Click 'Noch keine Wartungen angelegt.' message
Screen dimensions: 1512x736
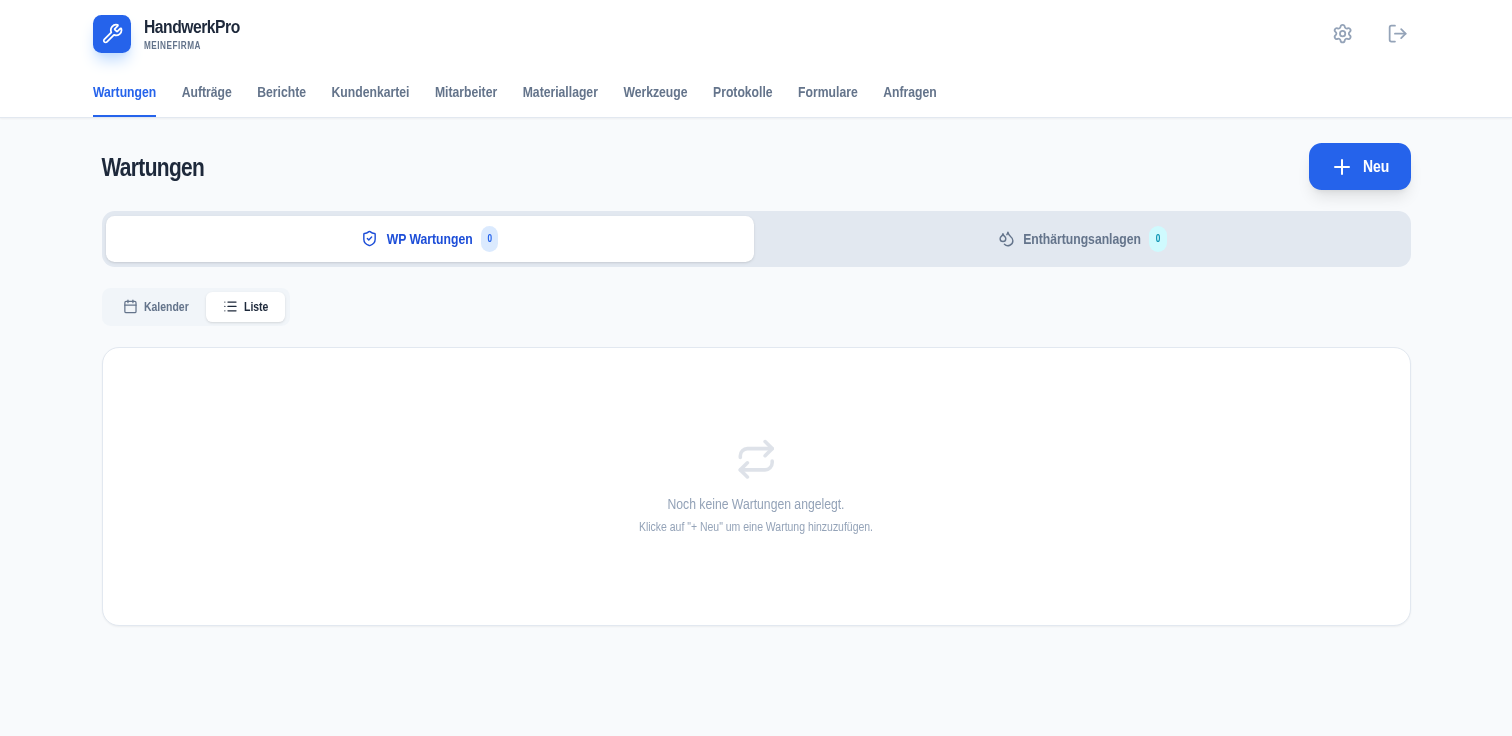[756, 504]
